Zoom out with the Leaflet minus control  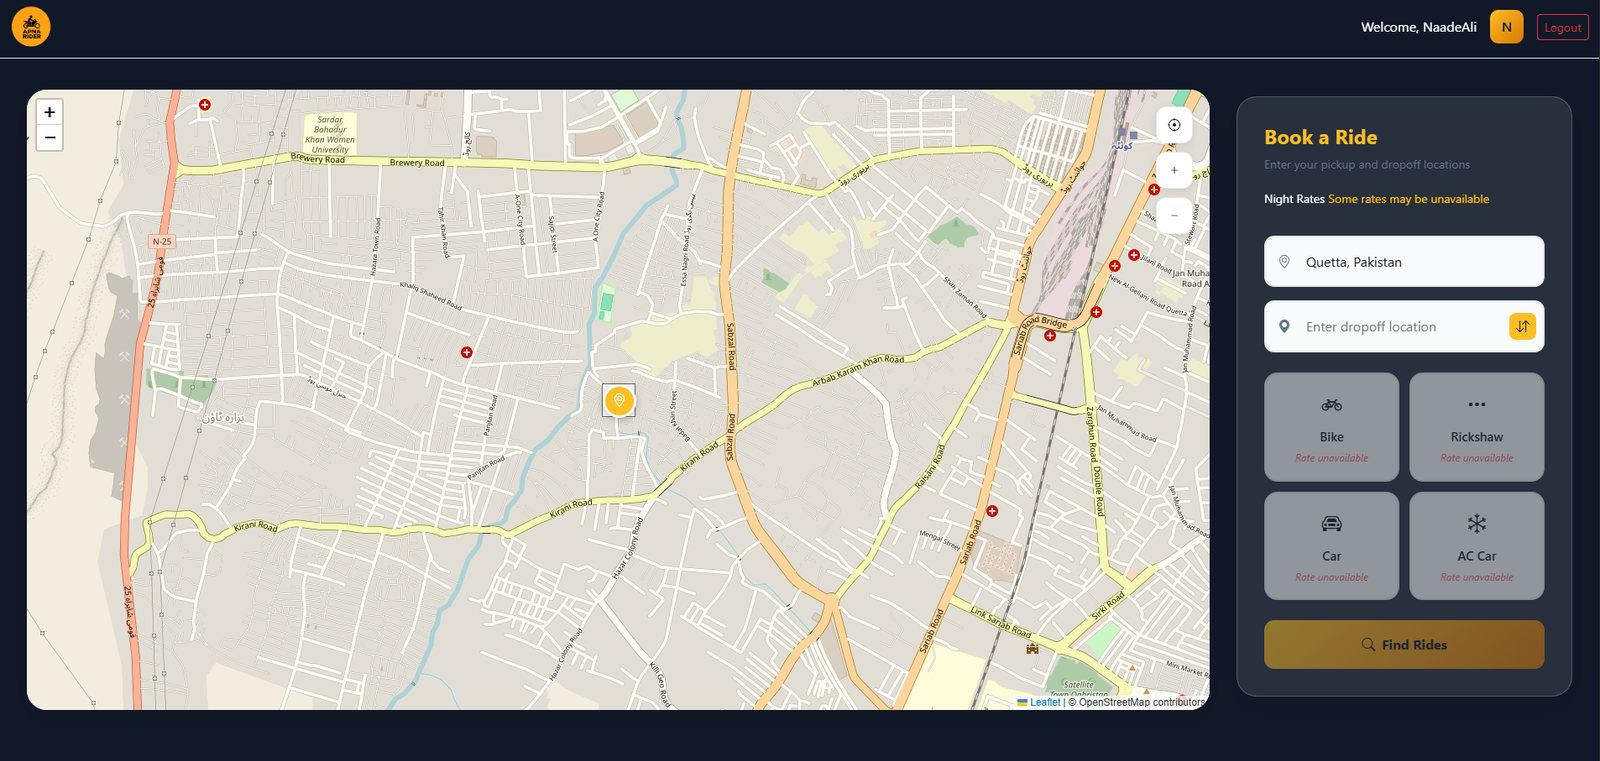click(50, 138)
